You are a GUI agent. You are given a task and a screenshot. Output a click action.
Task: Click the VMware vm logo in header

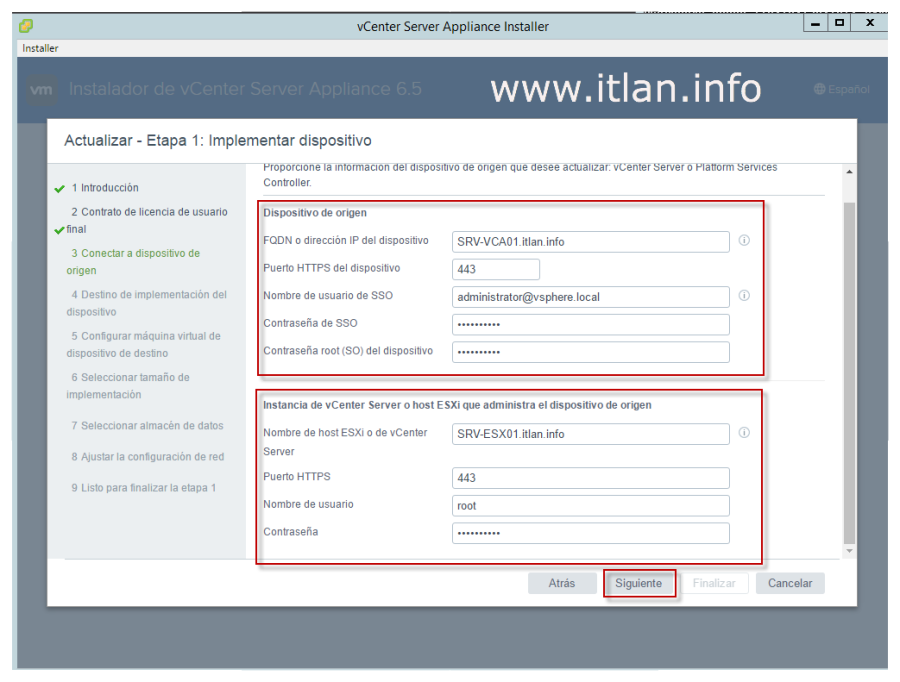[x=42, y=89]
